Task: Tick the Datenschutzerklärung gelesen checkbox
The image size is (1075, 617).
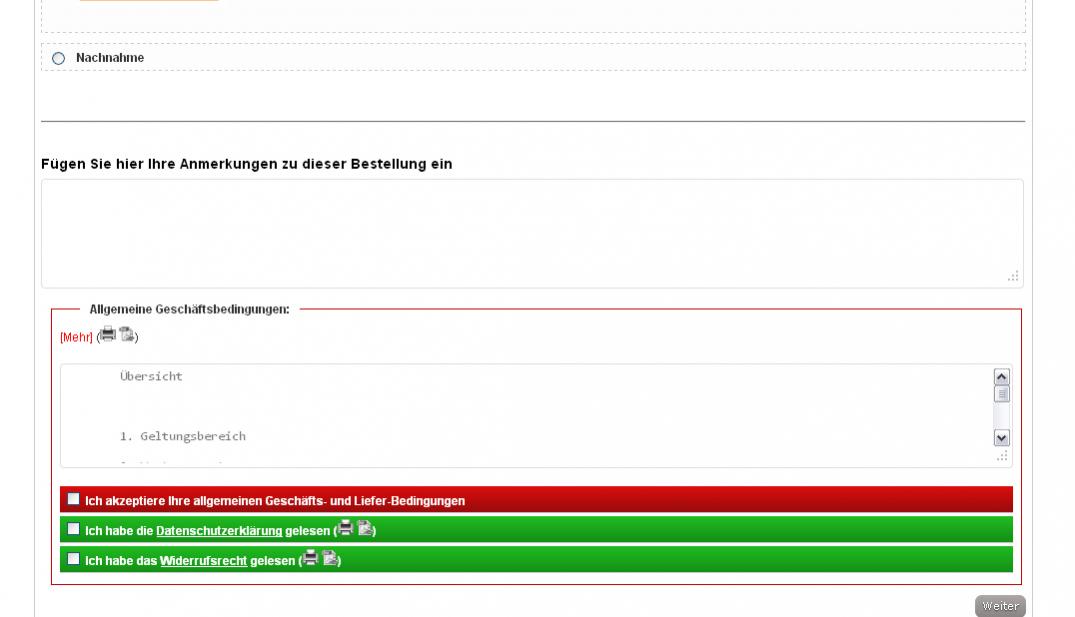Action: point(73,529)
